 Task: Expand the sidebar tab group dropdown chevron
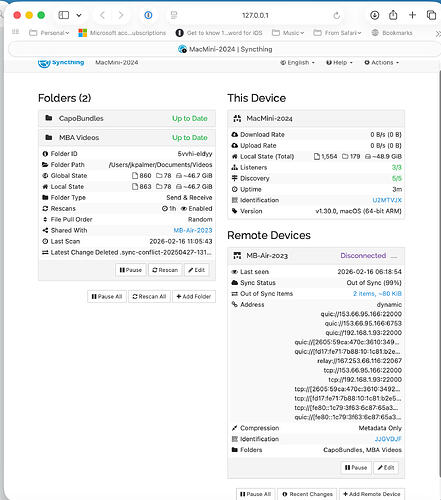pos(79,15)
